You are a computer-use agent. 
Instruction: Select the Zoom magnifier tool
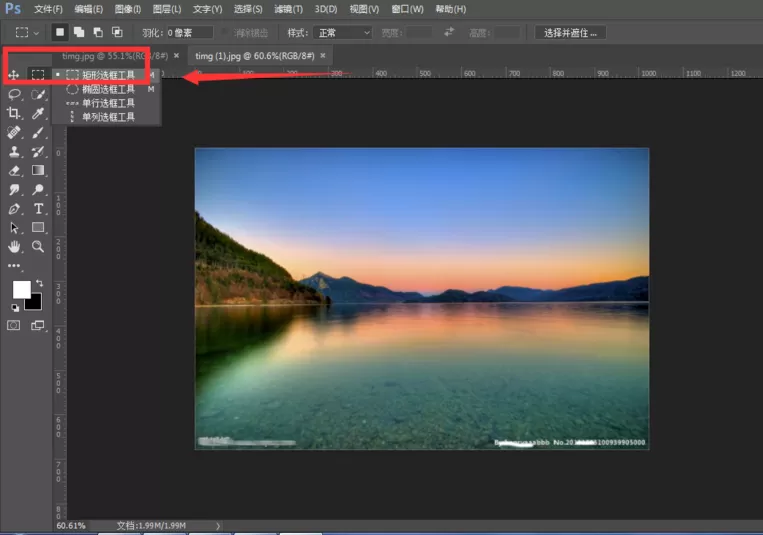(38, 246)
